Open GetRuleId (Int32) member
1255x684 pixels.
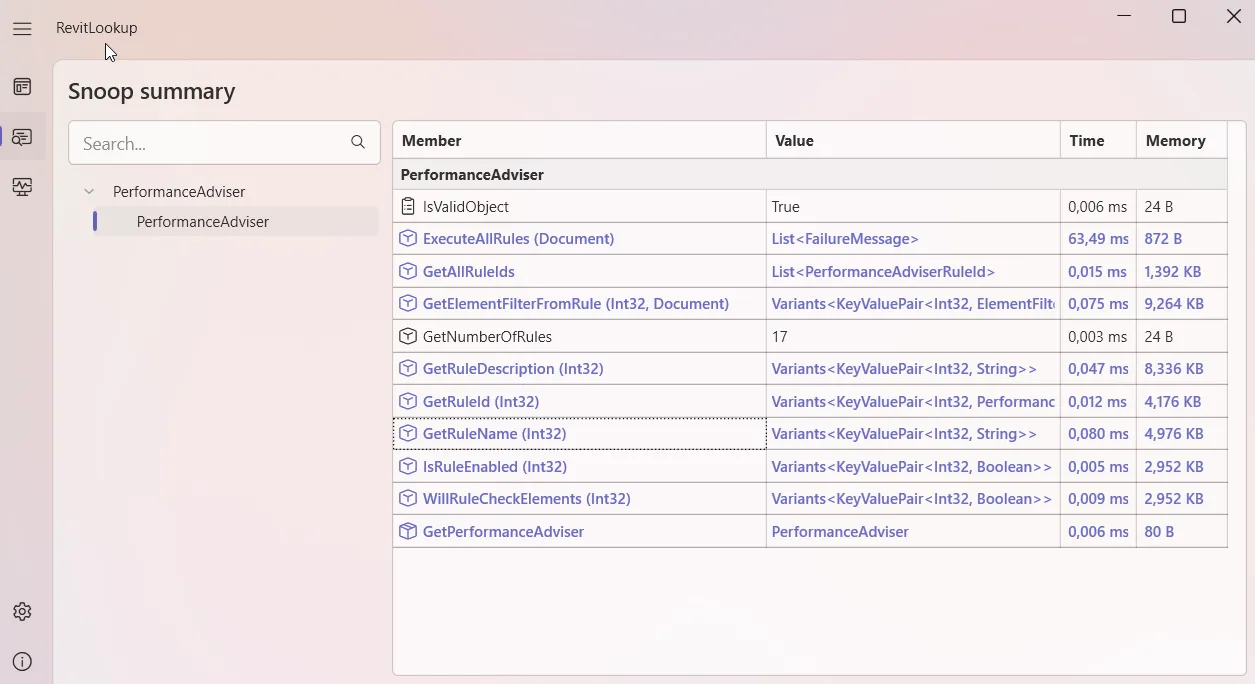coord(481,401)
